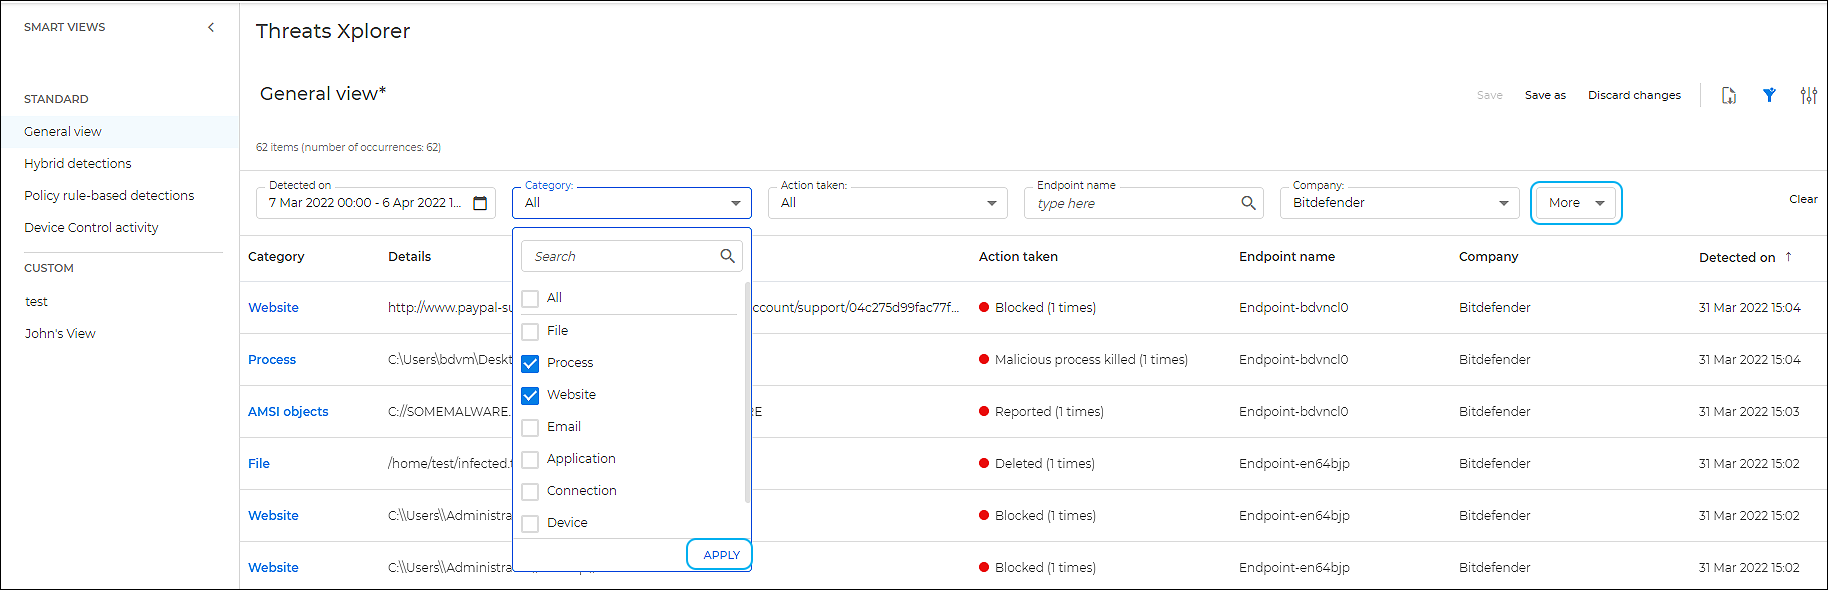Select Policy rule-based detections view

click(x=109, y=196)
